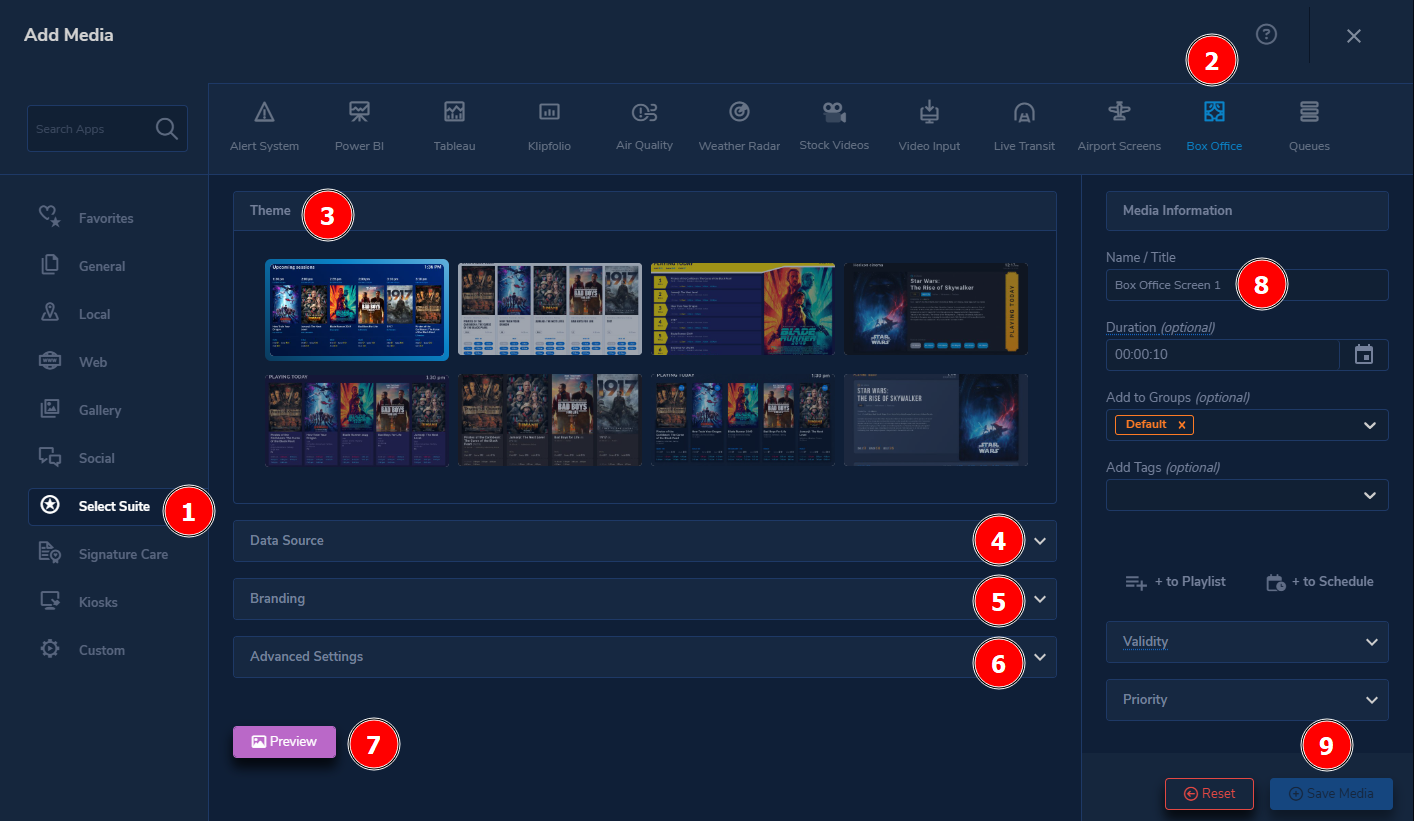1414x821 pixels.
Task: Expand the Priority panel
Action: pyautogui.click(x=1247, y=700)
